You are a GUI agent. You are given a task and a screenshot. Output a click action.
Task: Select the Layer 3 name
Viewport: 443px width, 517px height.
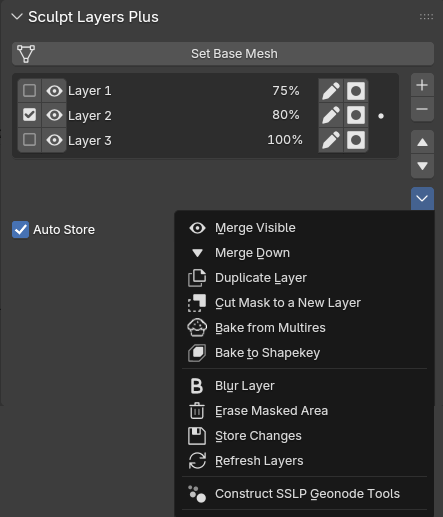pos(90,140)
